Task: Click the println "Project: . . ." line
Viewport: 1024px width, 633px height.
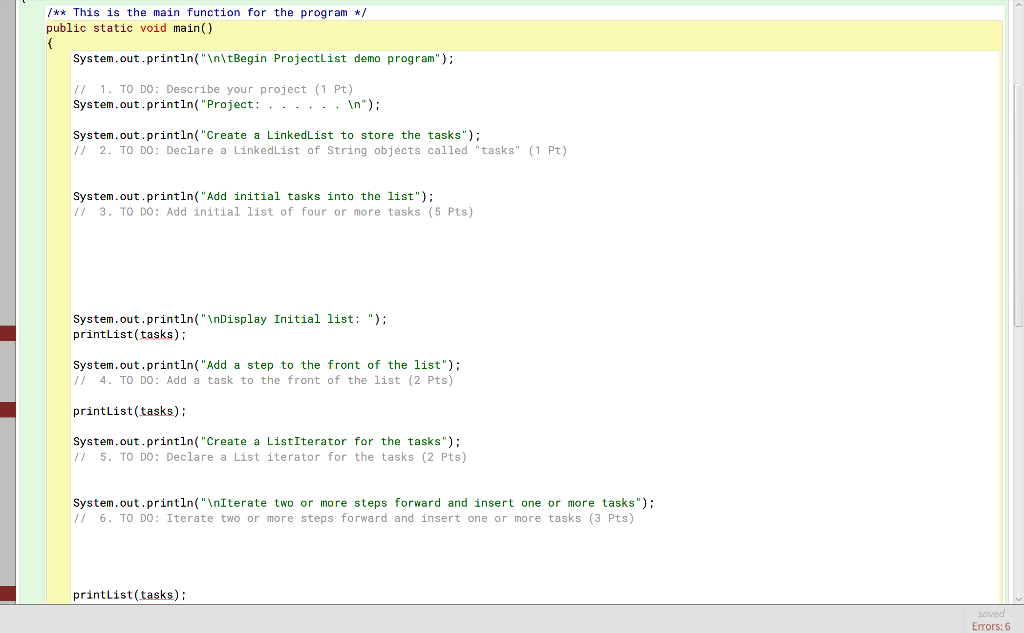Action: pyautogui.click(x=227, y=105)
